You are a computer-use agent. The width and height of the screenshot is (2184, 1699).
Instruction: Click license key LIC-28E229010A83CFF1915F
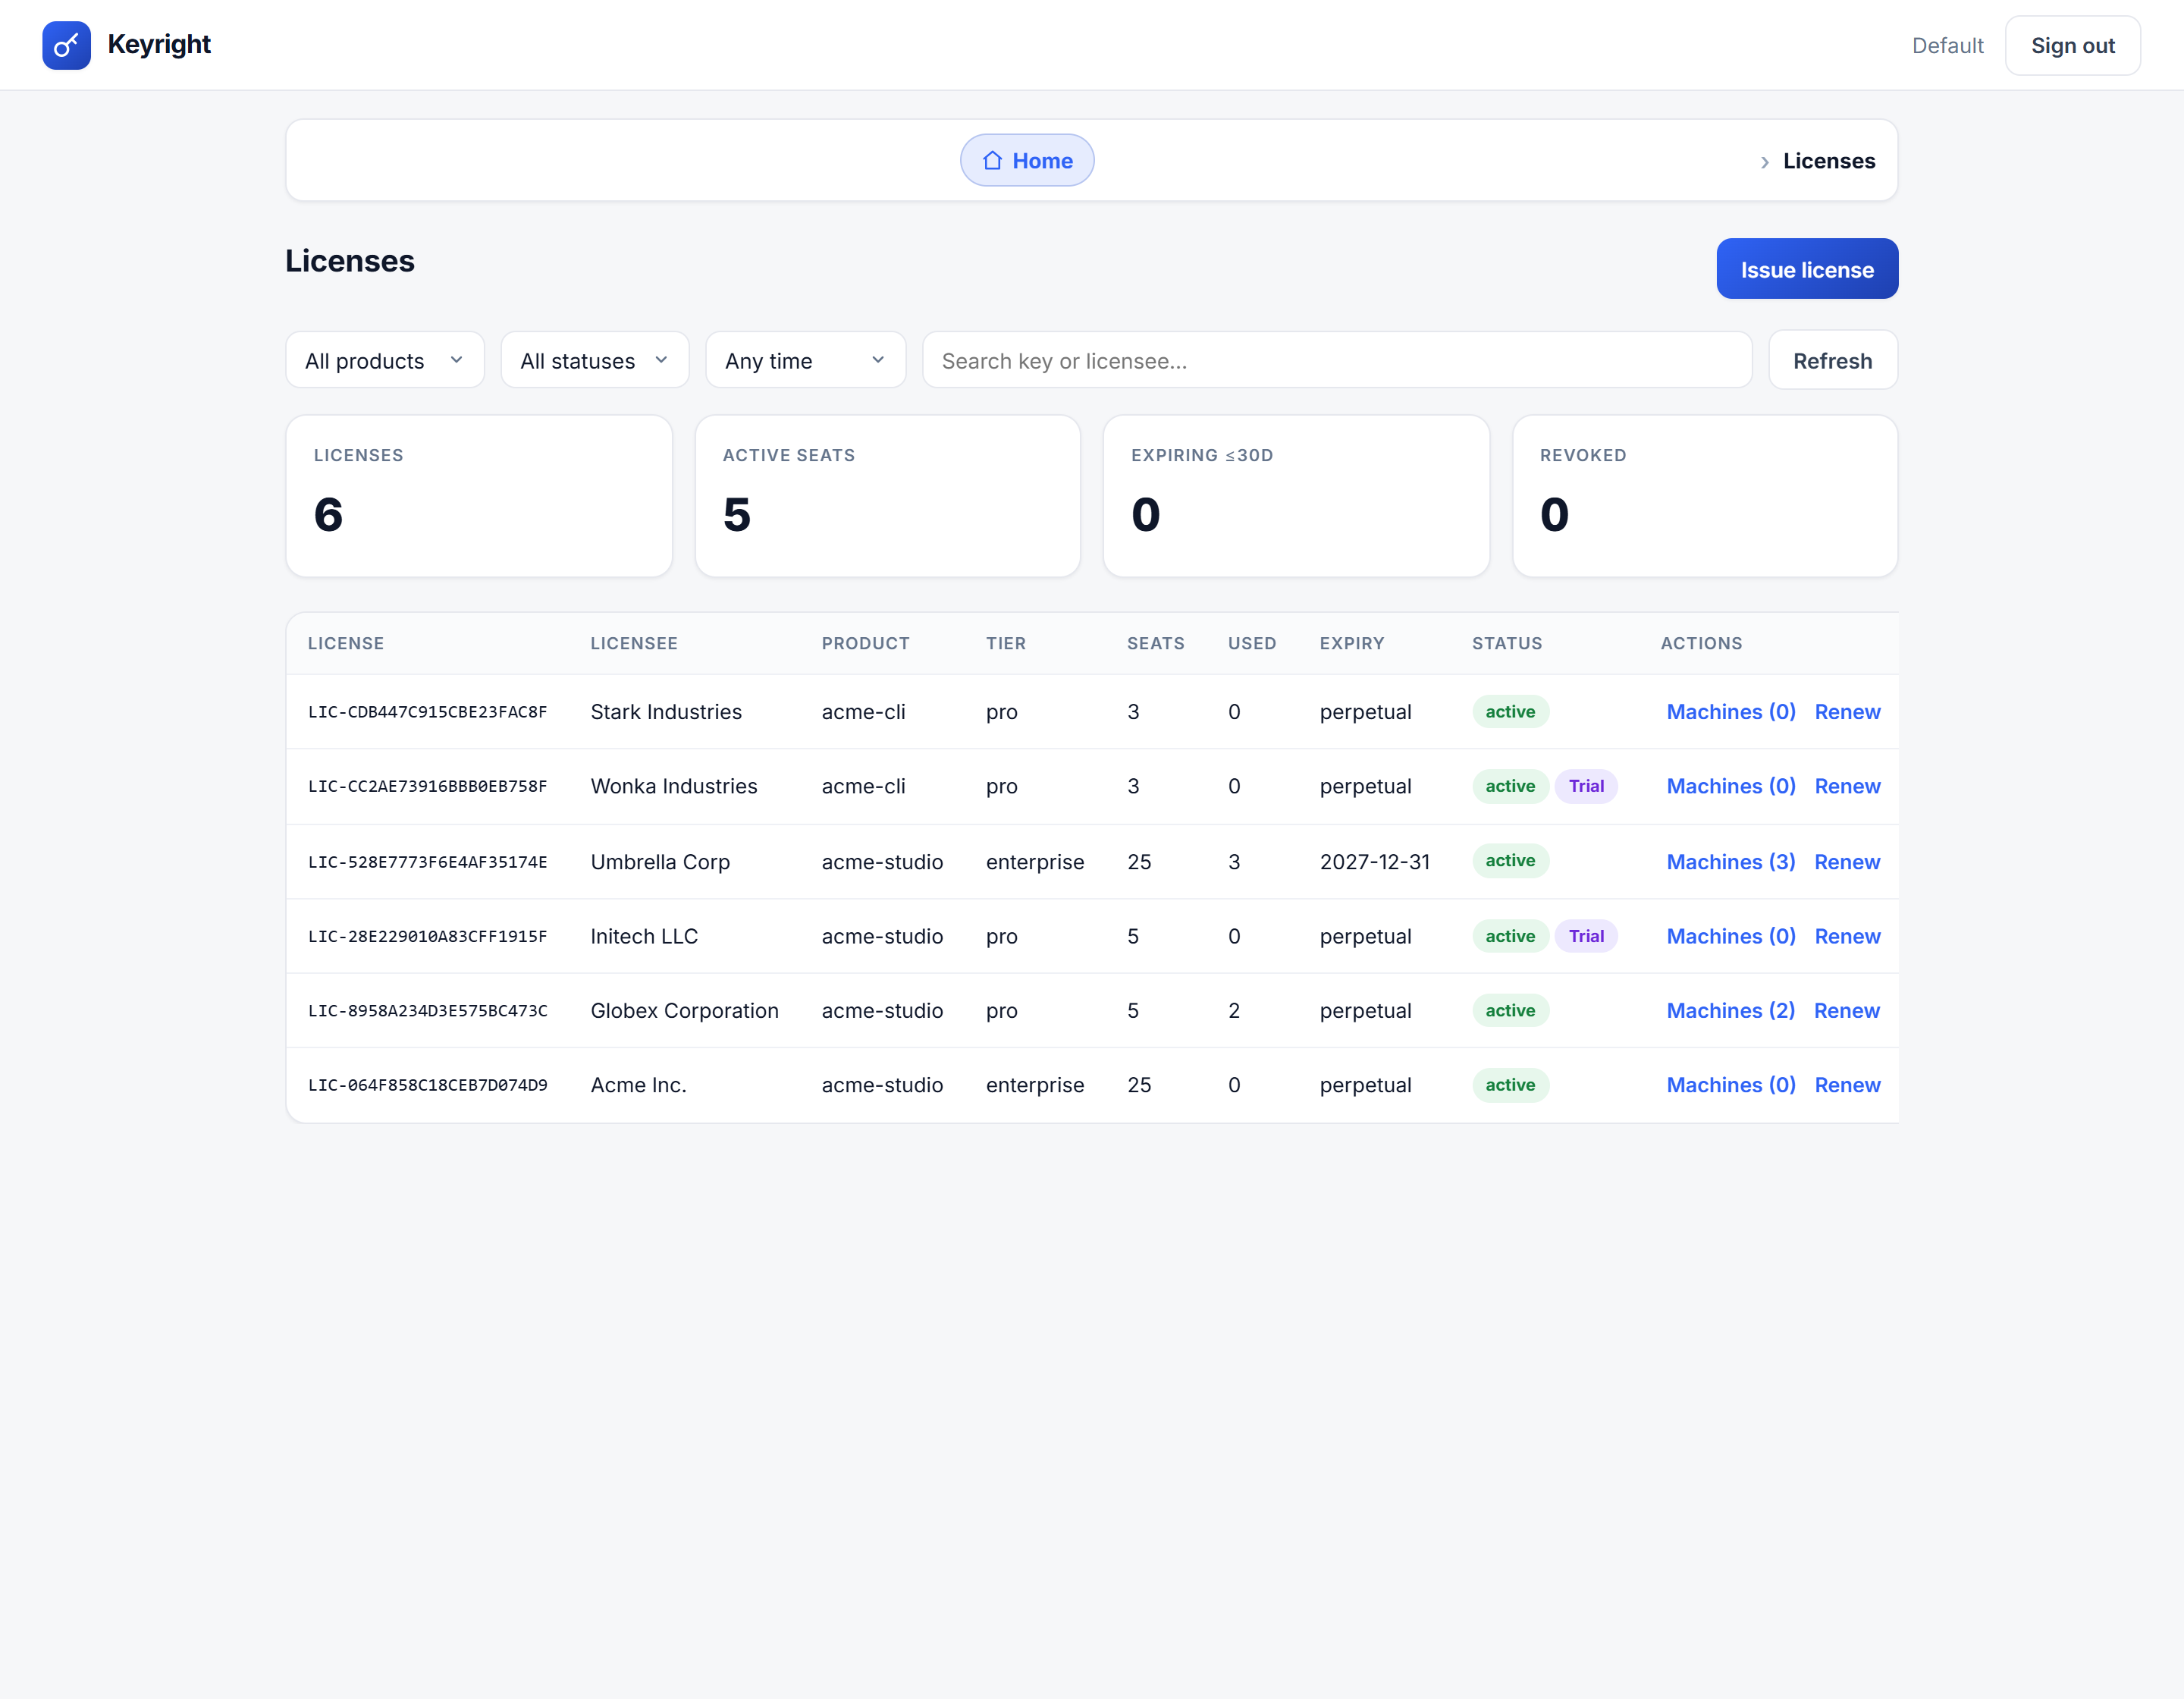(427, 936)
